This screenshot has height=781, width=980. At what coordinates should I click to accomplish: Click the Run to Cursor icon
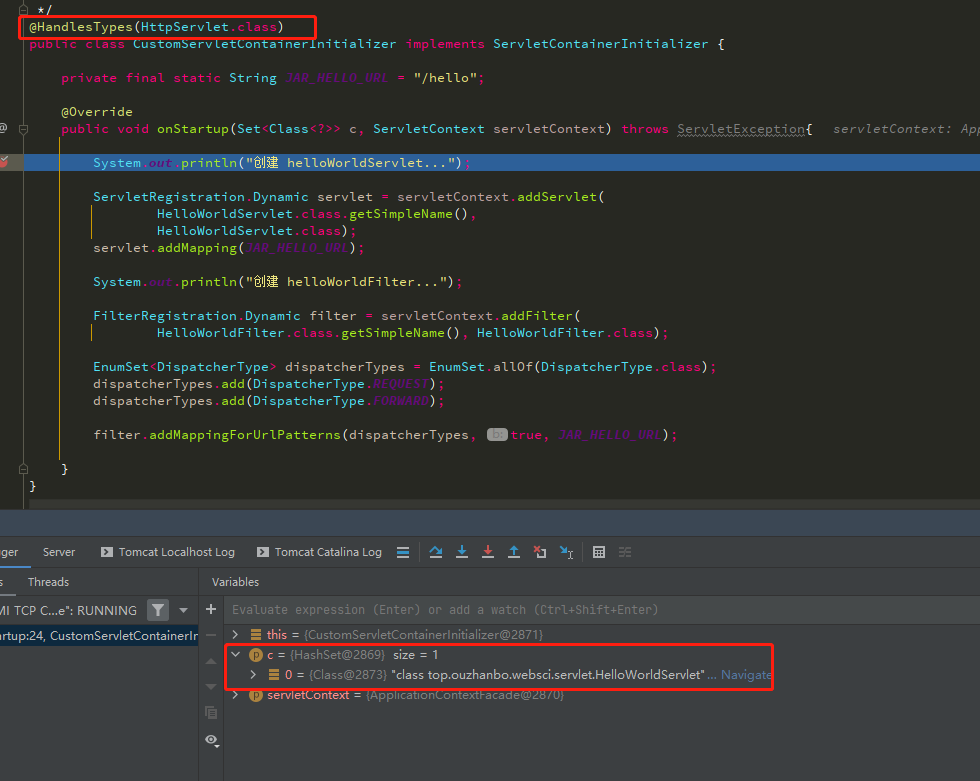[x=566, y=552]
